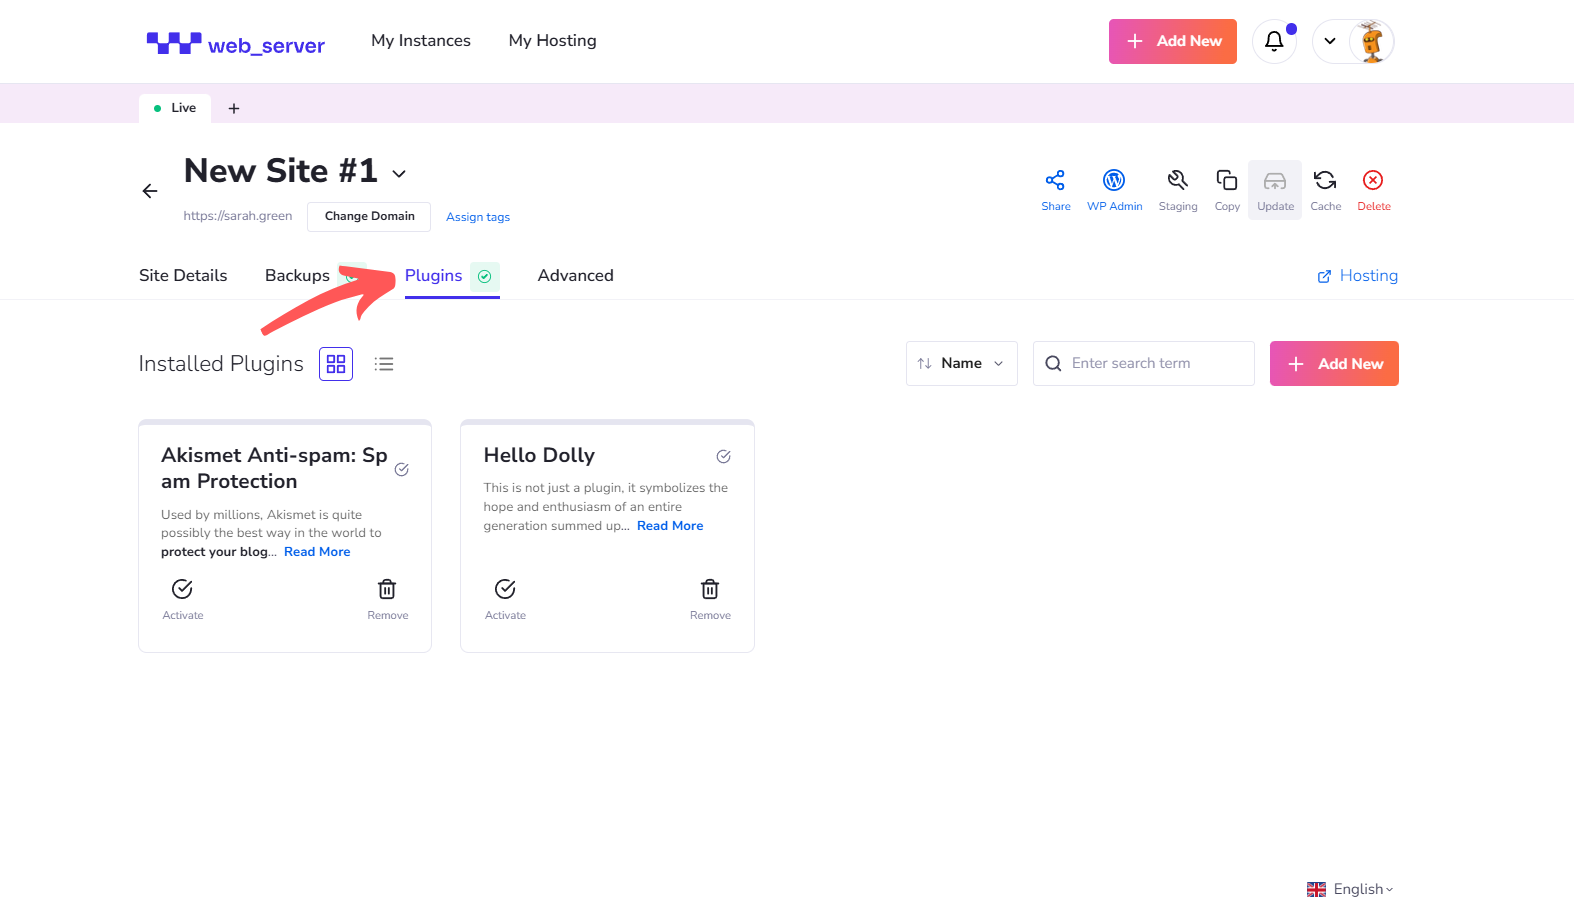The width and height of the screenshot is (1574, 908).
Task: Go back using the left arrow
Action: click(150, 191)
